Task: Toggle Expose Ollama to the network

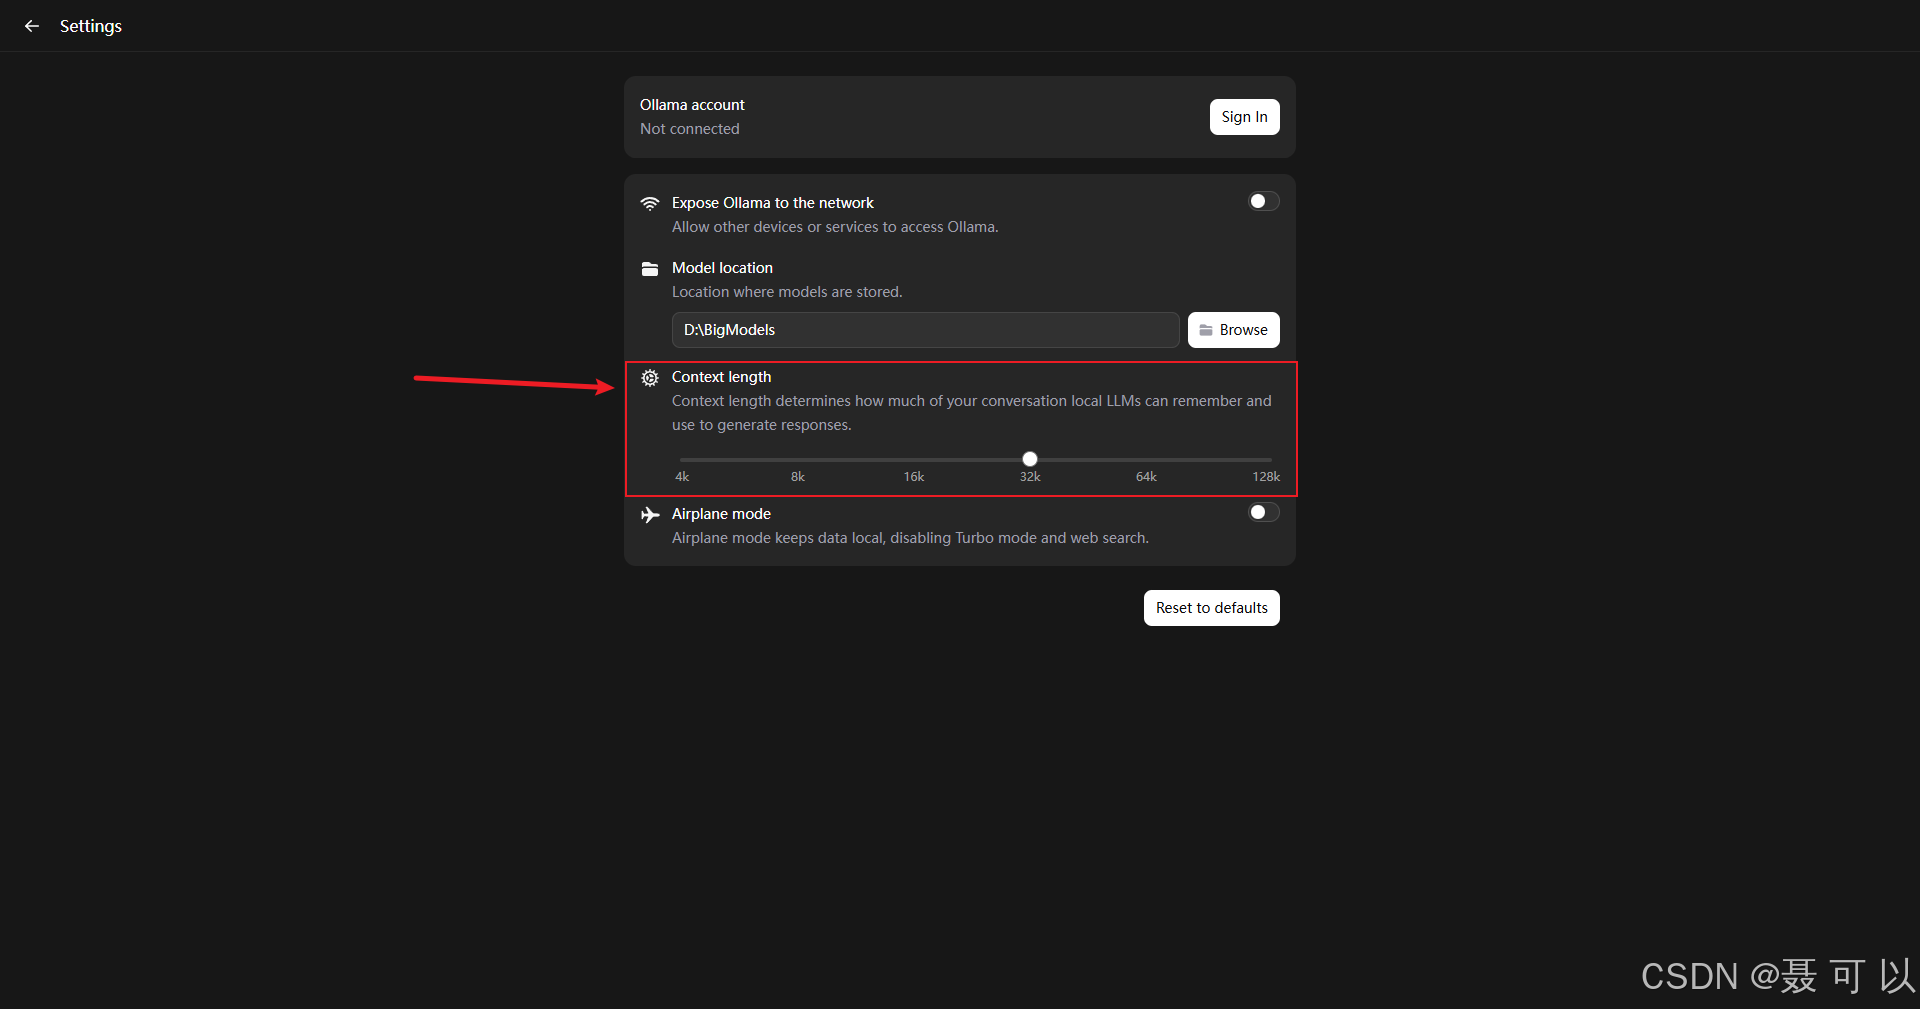Action: pos(1264,202)
